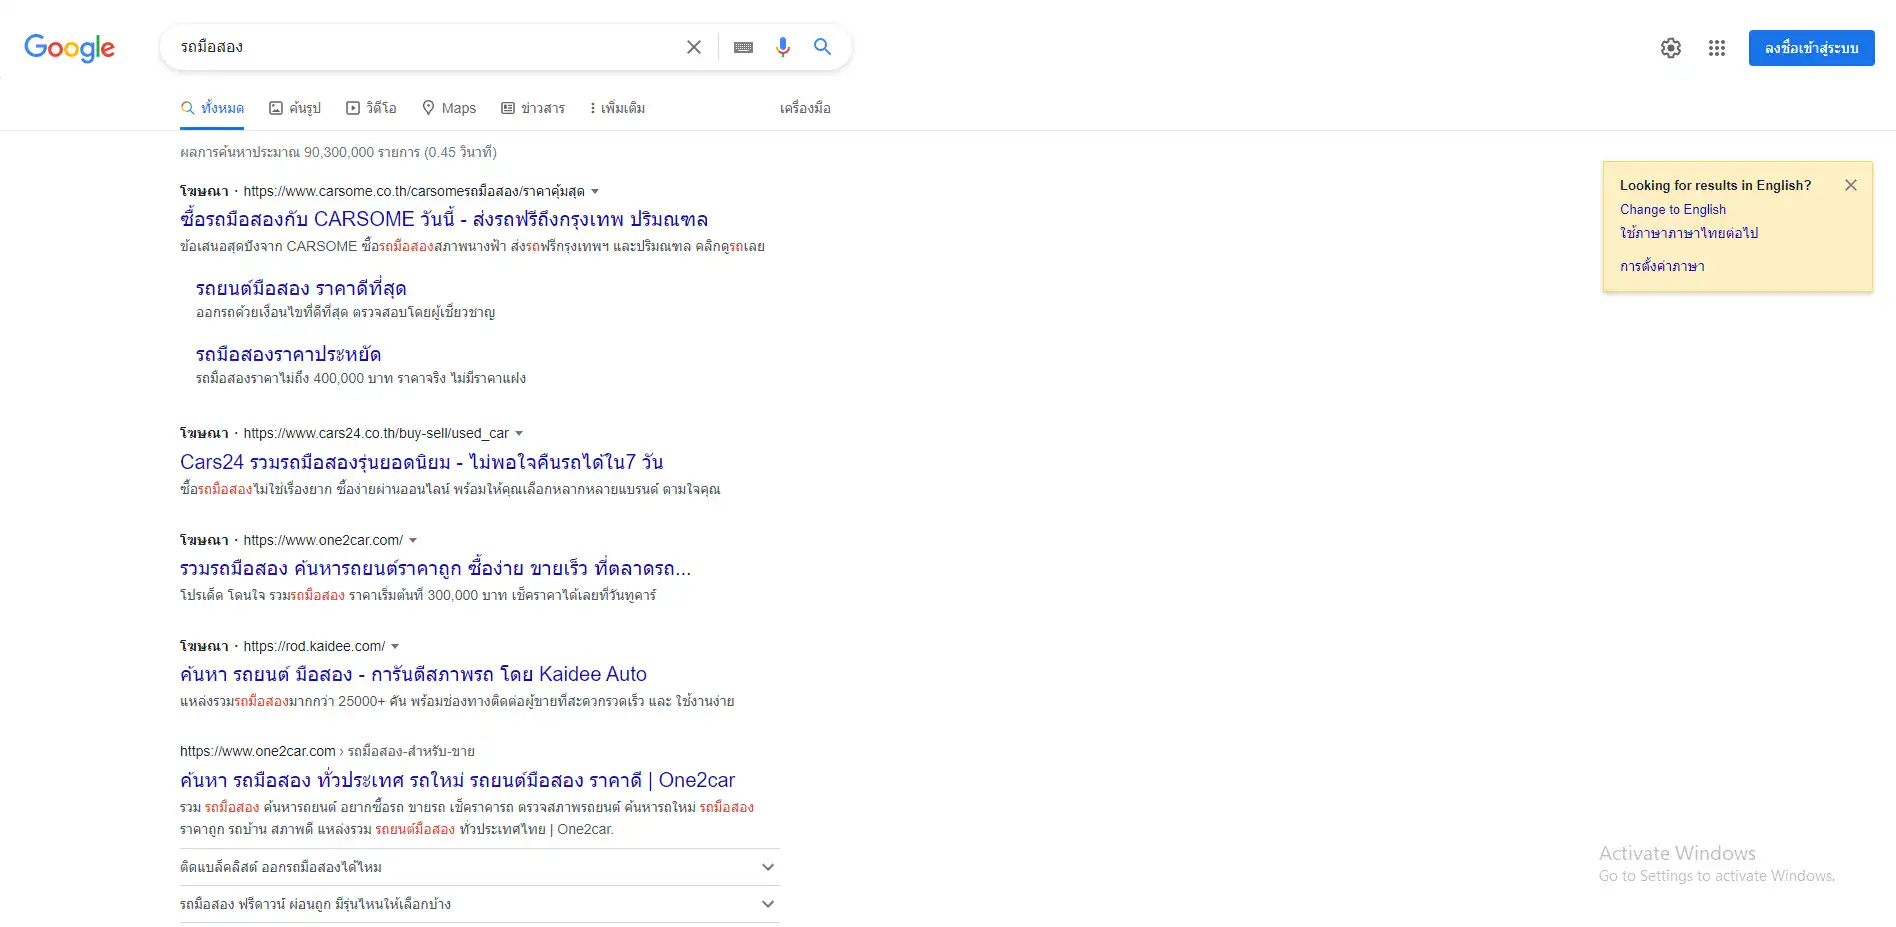The height and width of the screenshot is (927, 1896).
Task: Open Google quick settings gear
Action: pyautogui.click(x=1670, y=47)
